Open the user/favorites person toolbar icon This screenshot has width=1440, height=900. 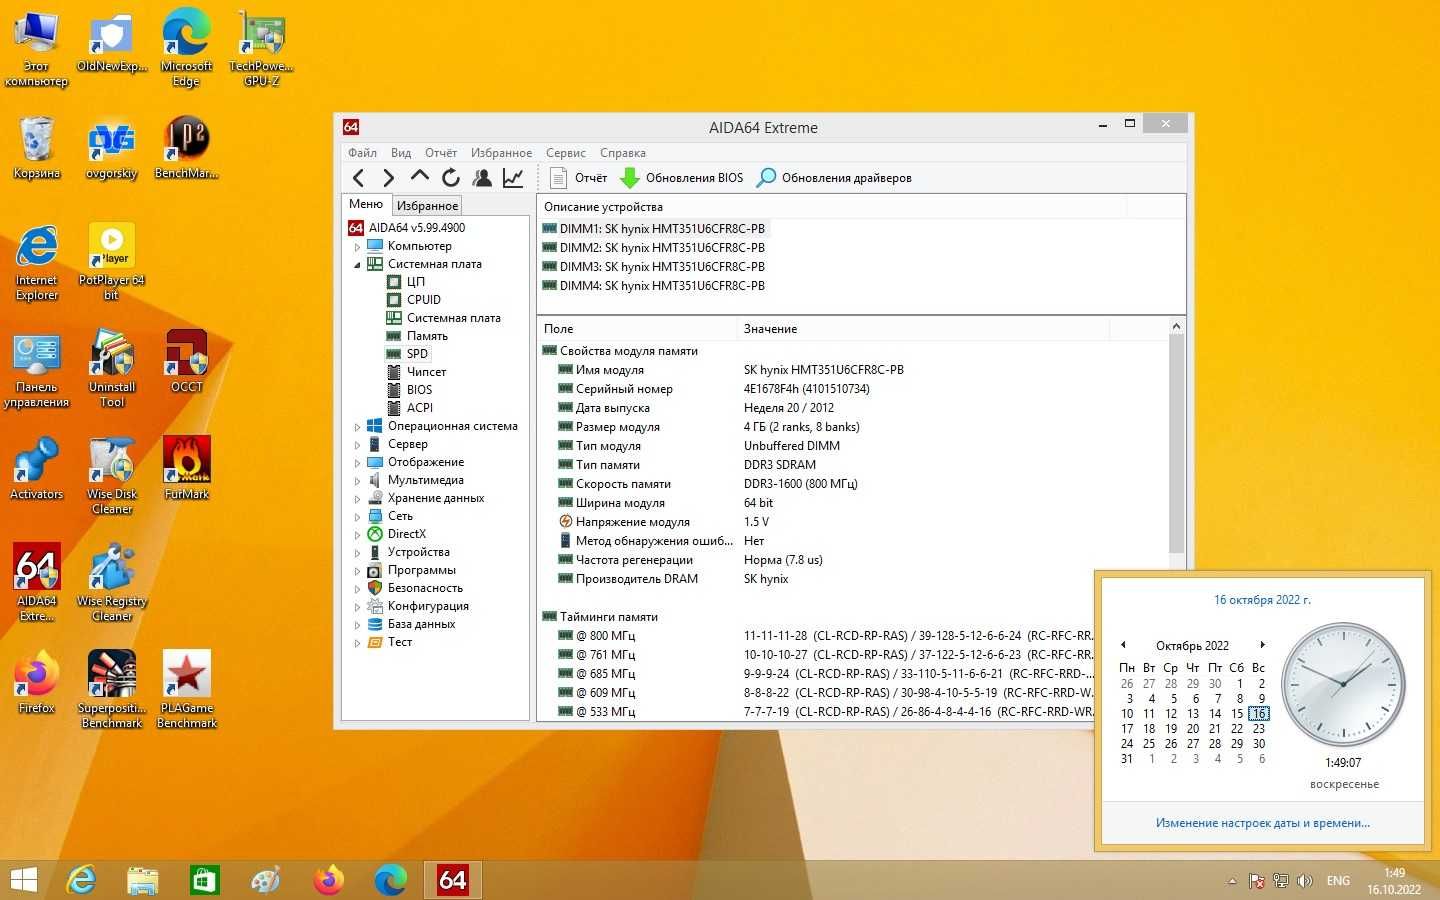click(482, 178)
